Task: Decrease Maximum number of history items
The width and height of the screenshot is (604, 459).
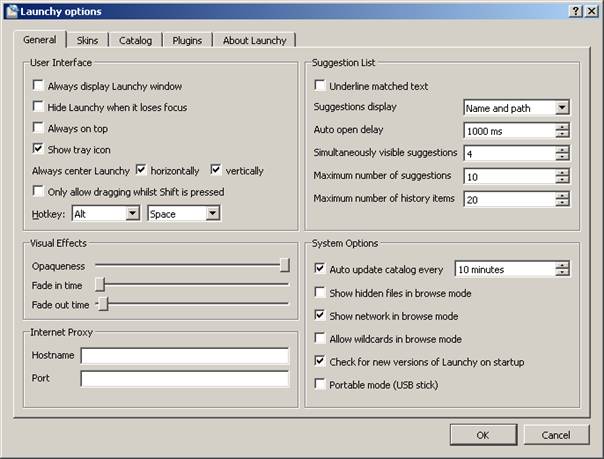Action: (562, 203)
